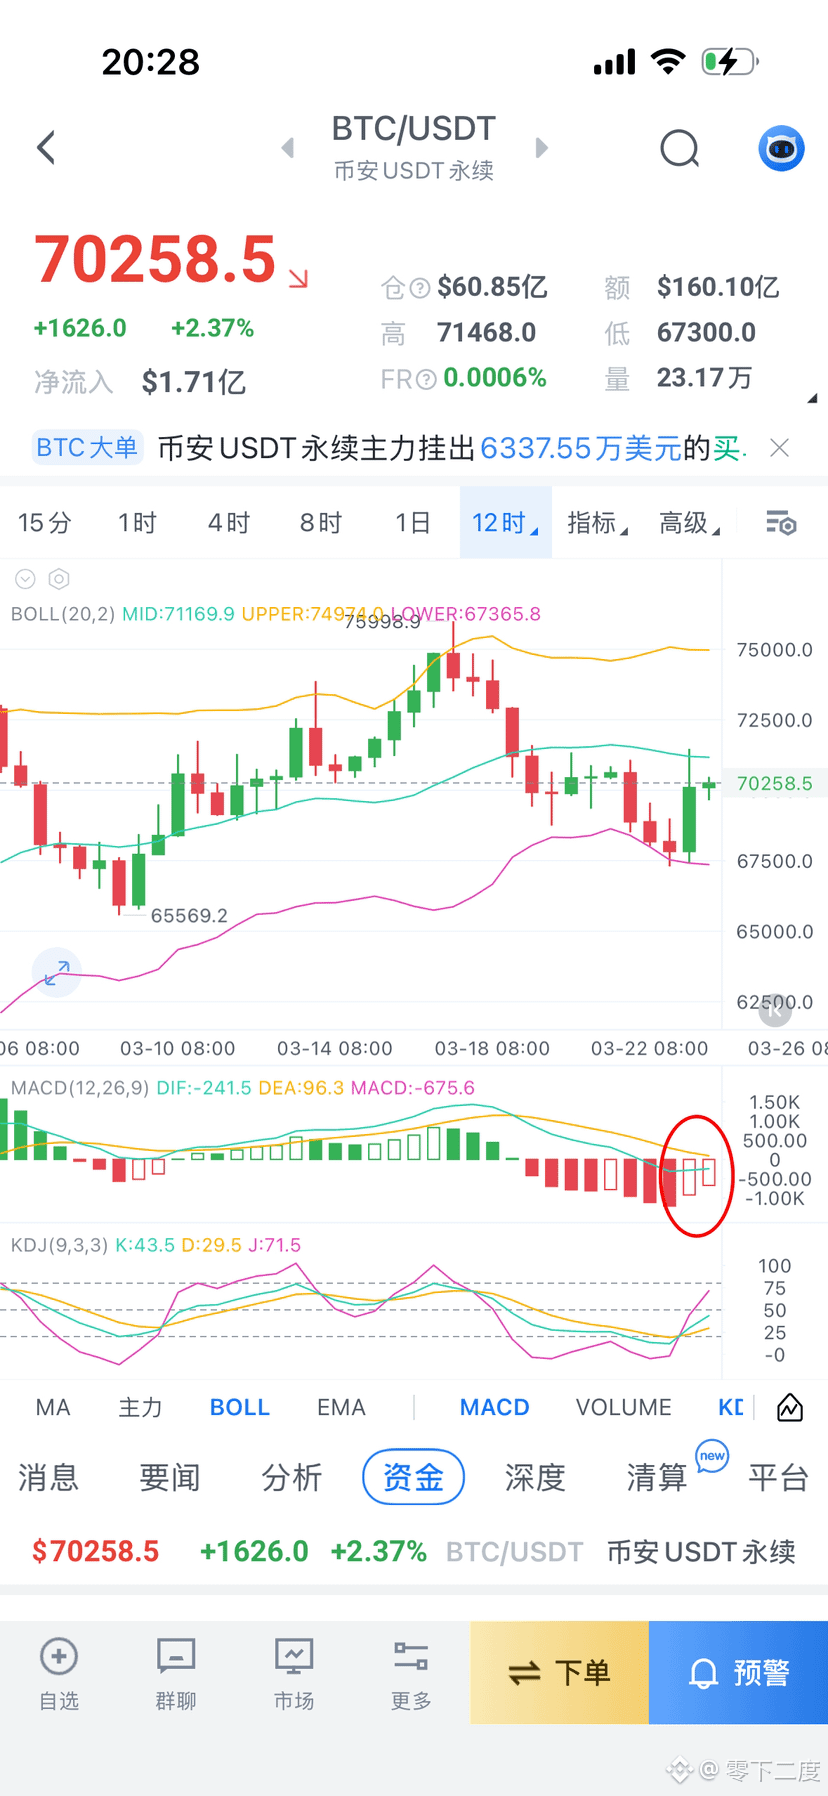Screen dimensions: 828x1796
Task: Tap the 75998.9 high price label
Action: click(383, 621)
